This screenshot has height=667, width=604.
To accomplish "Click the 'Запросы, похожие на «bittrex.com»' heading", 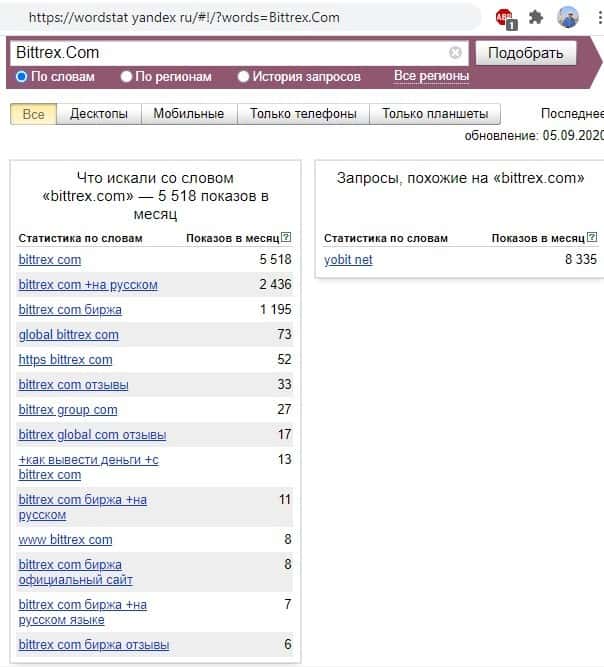I will [x=460, y=178].
